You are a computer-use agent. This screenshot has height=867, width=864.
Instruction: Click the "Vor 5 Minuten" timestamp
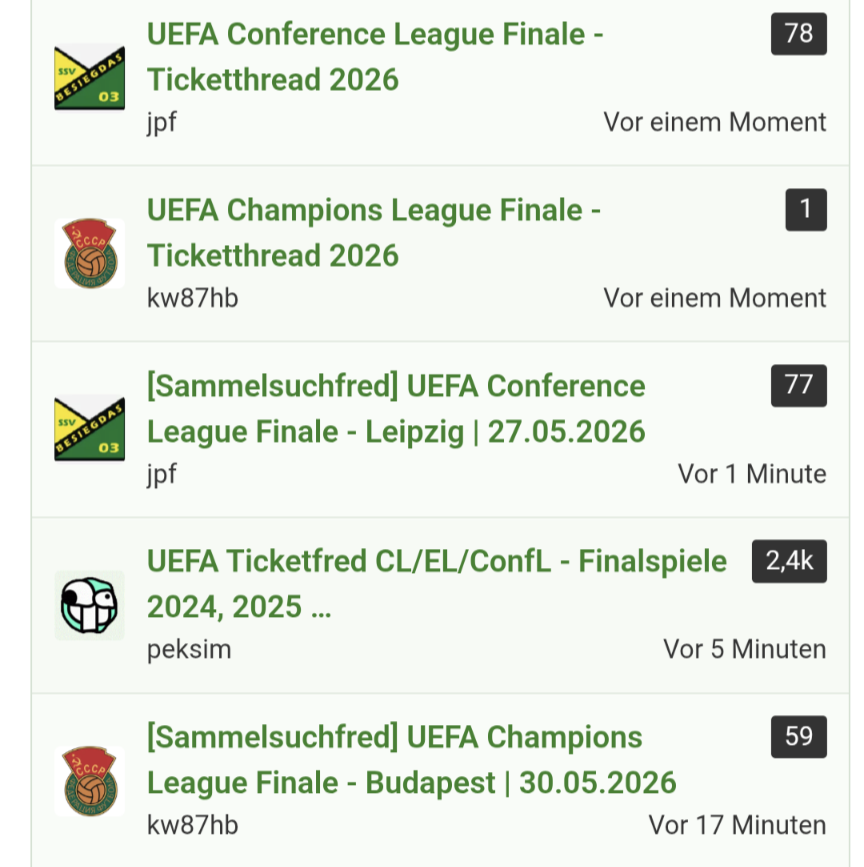[744, 649]
